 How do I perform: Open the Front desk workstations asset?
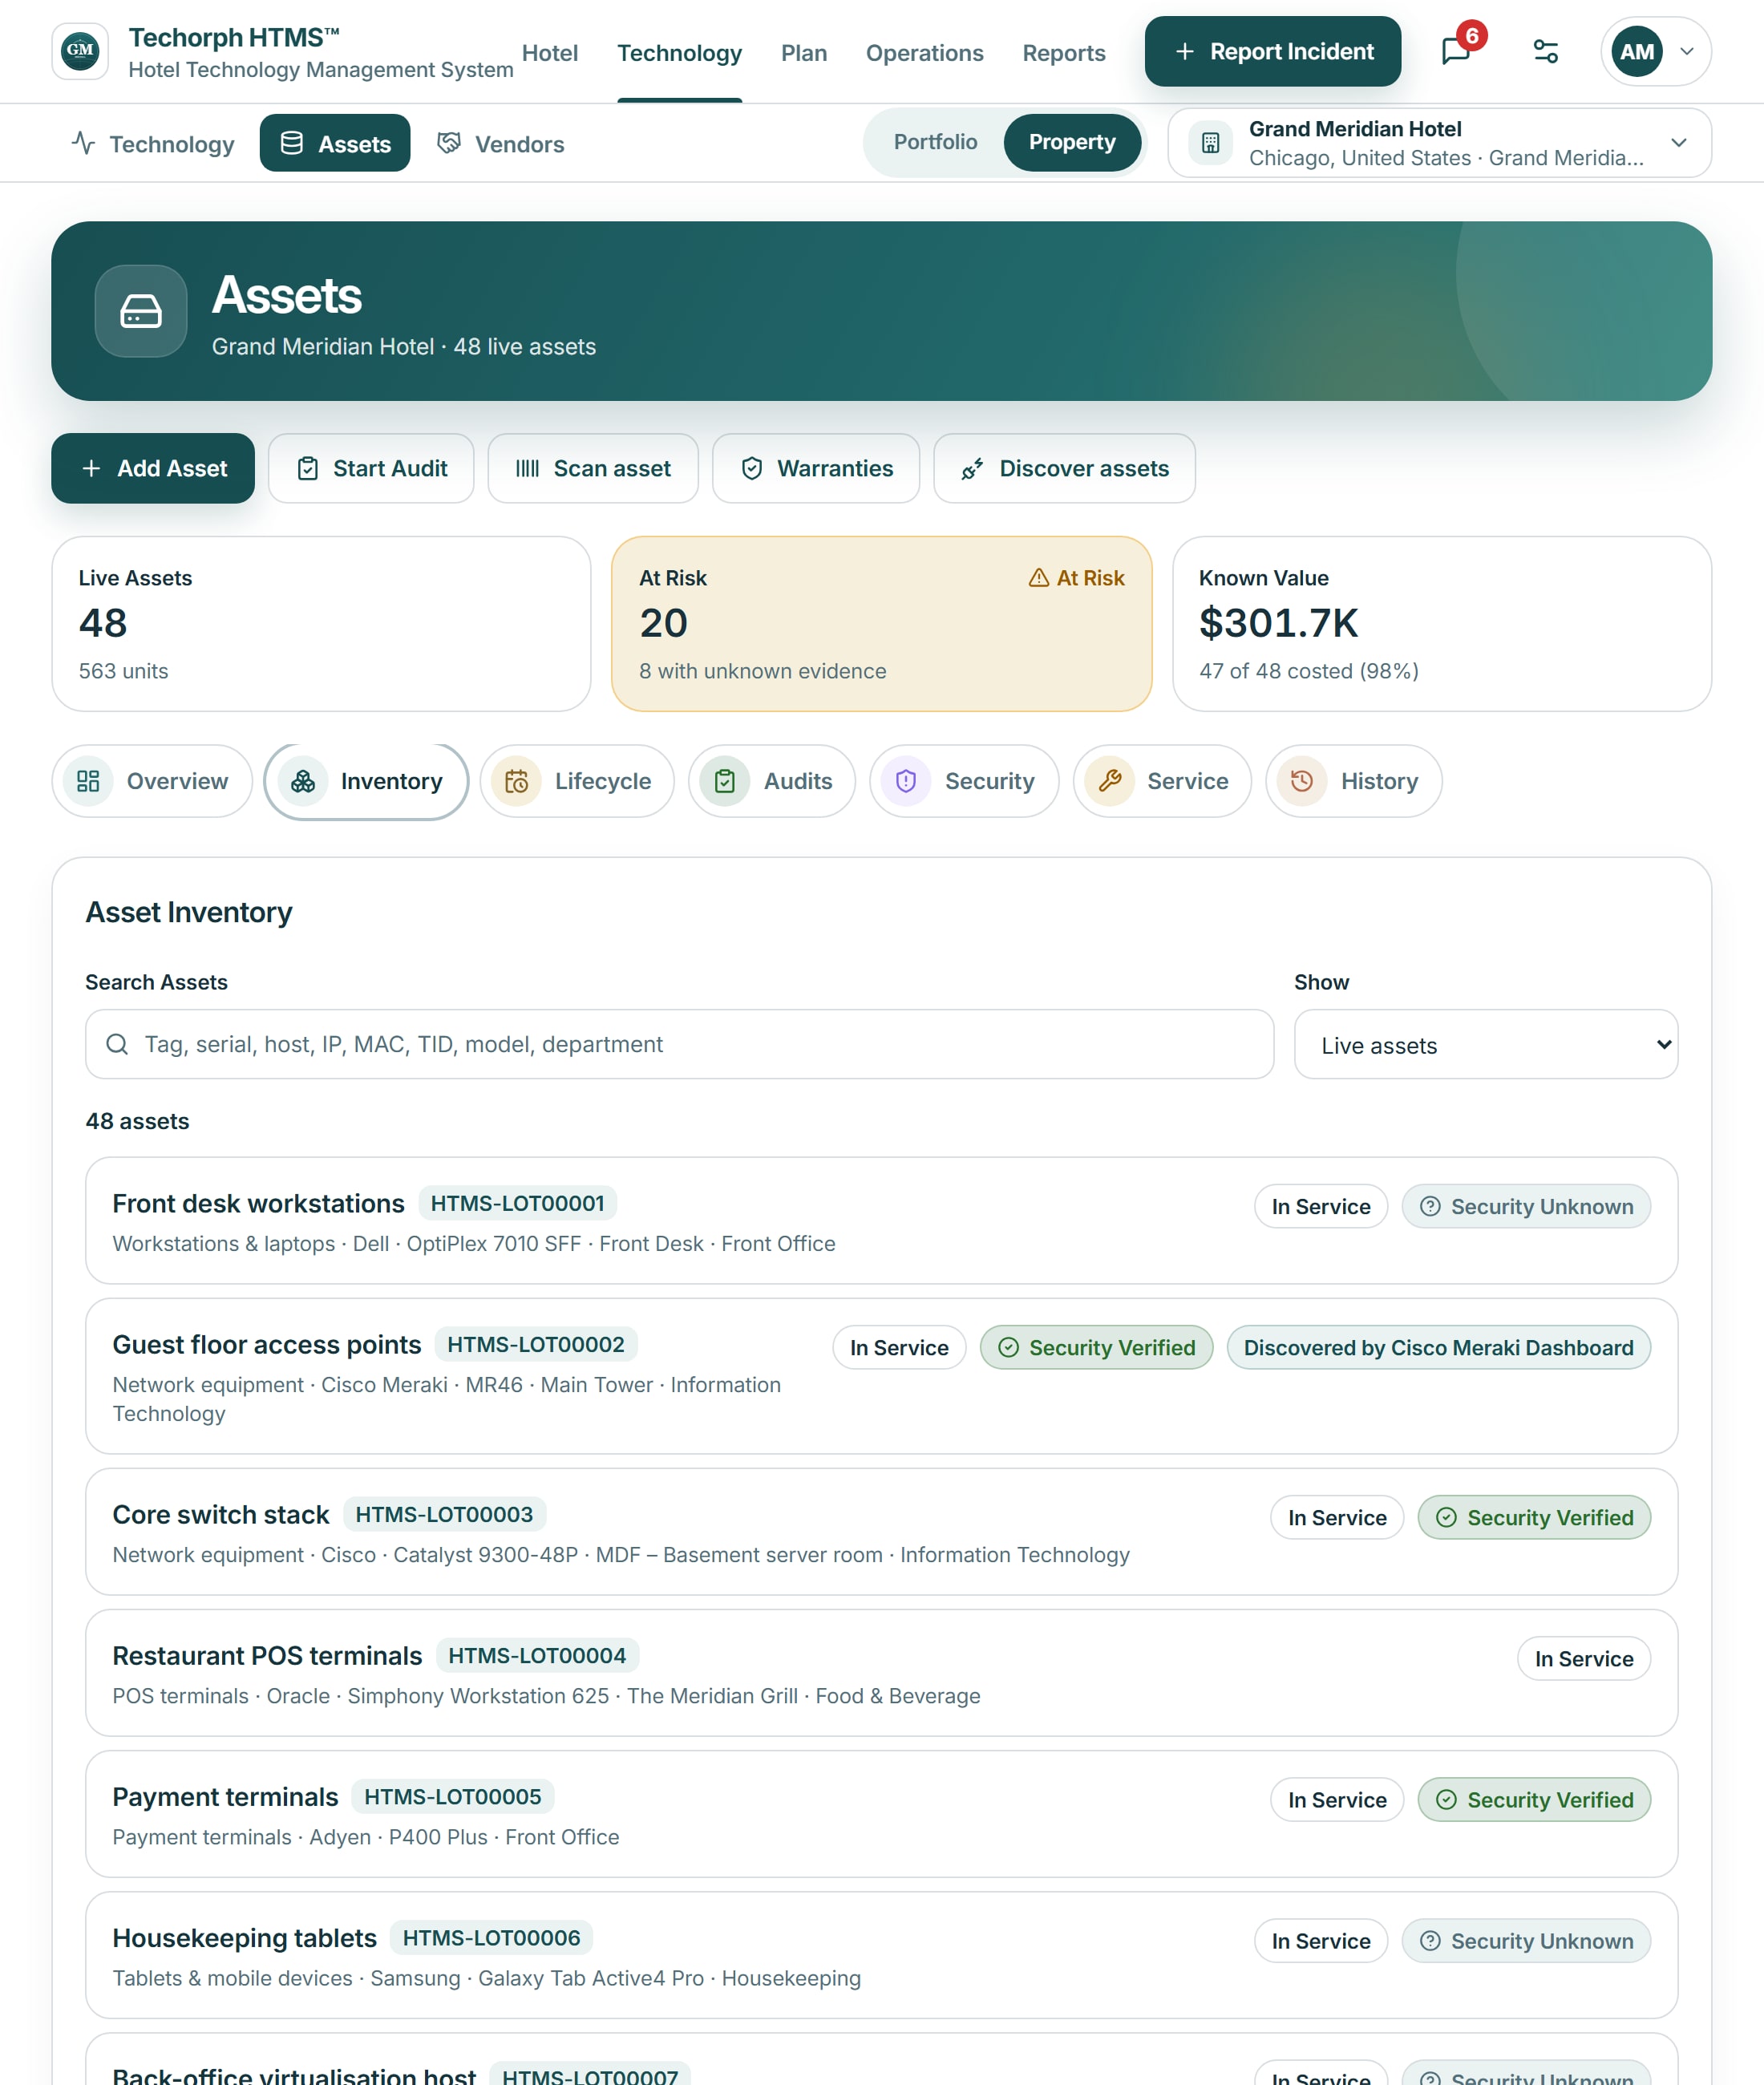click(881, 1220)
